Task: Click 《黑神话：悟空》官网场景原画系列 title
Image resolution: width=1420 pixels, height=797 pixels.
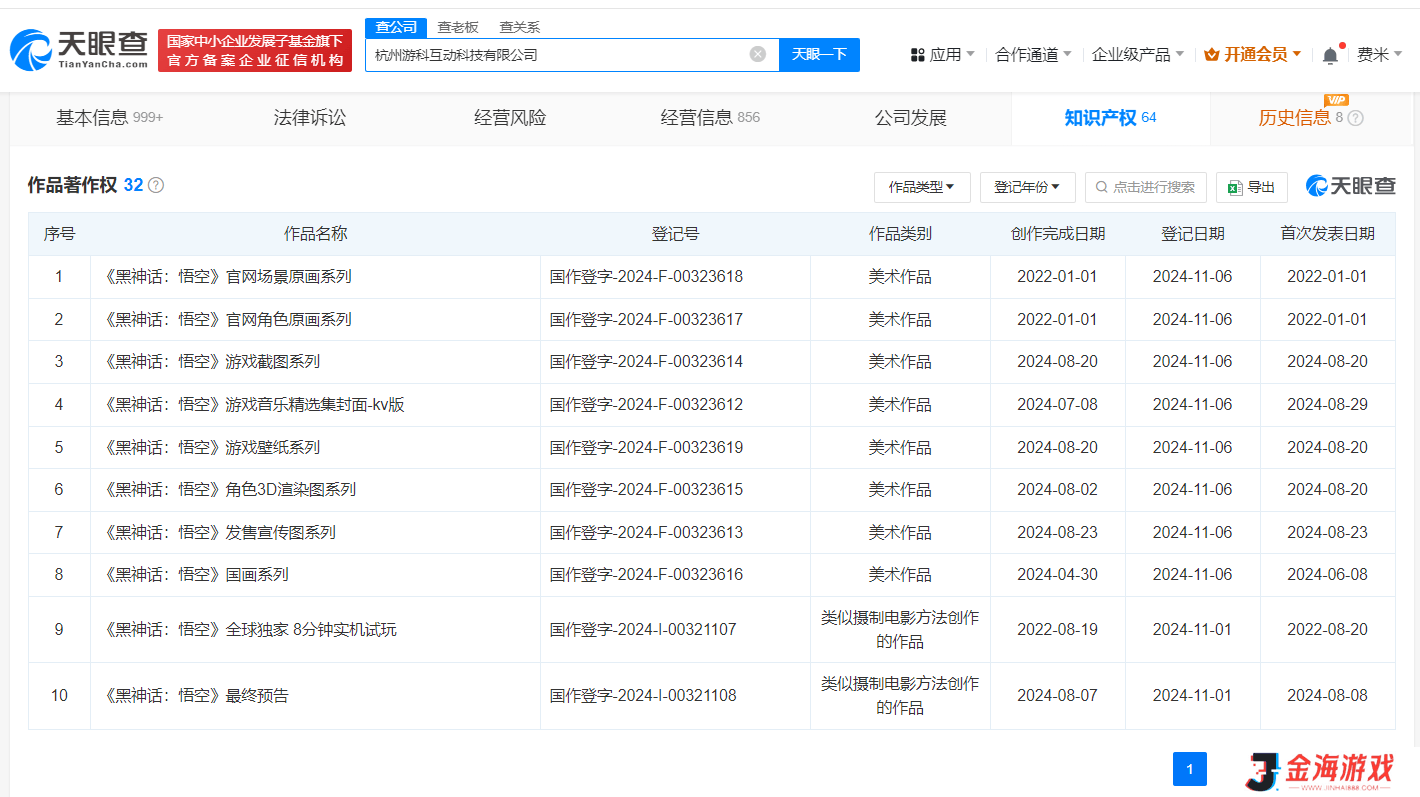Action: [226, 277]
